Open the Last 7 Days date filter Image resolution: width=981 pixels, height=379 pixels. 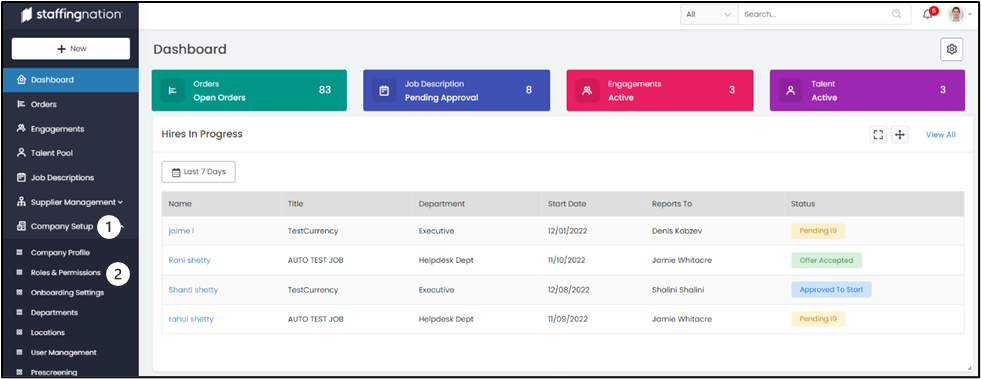click(x=198, y=172)
